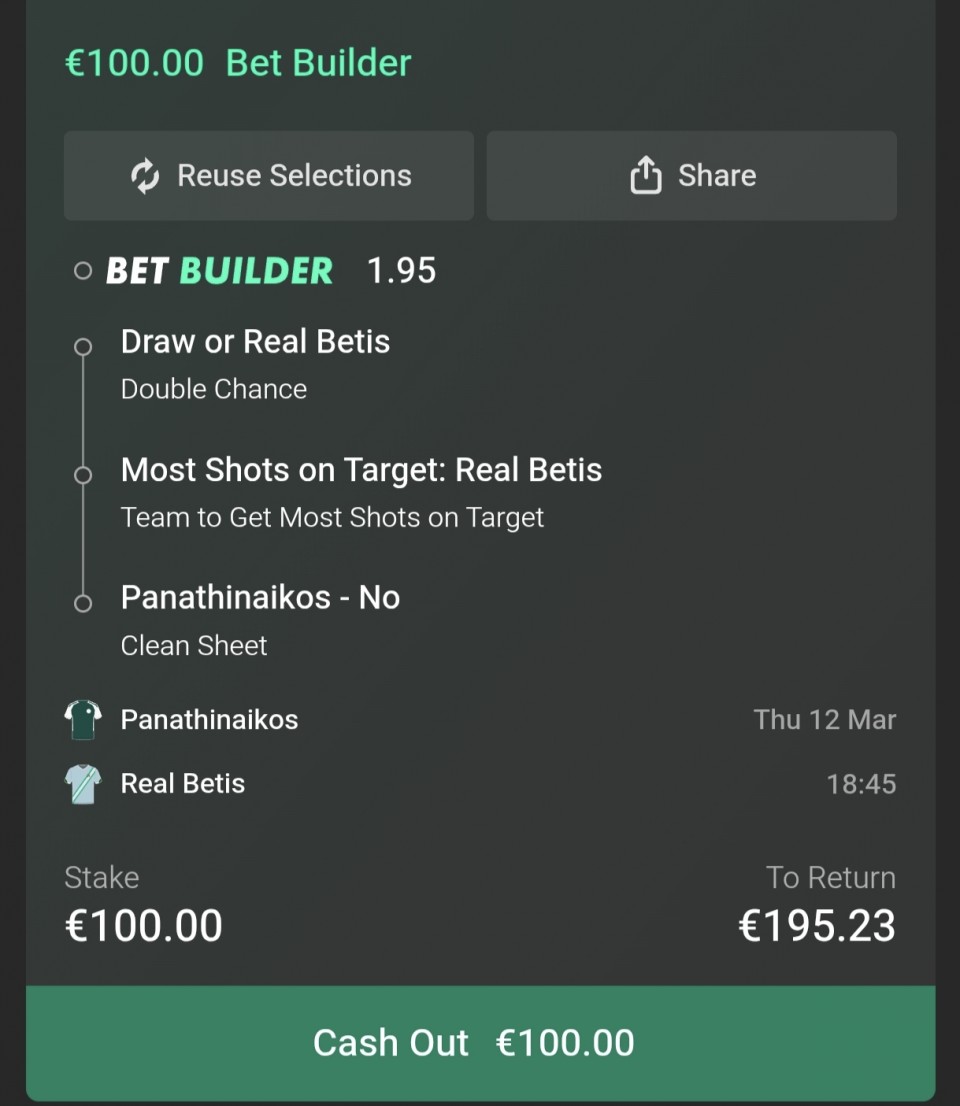
Task: Open the Real Betis team name link
Action: [x=183, y=784]
